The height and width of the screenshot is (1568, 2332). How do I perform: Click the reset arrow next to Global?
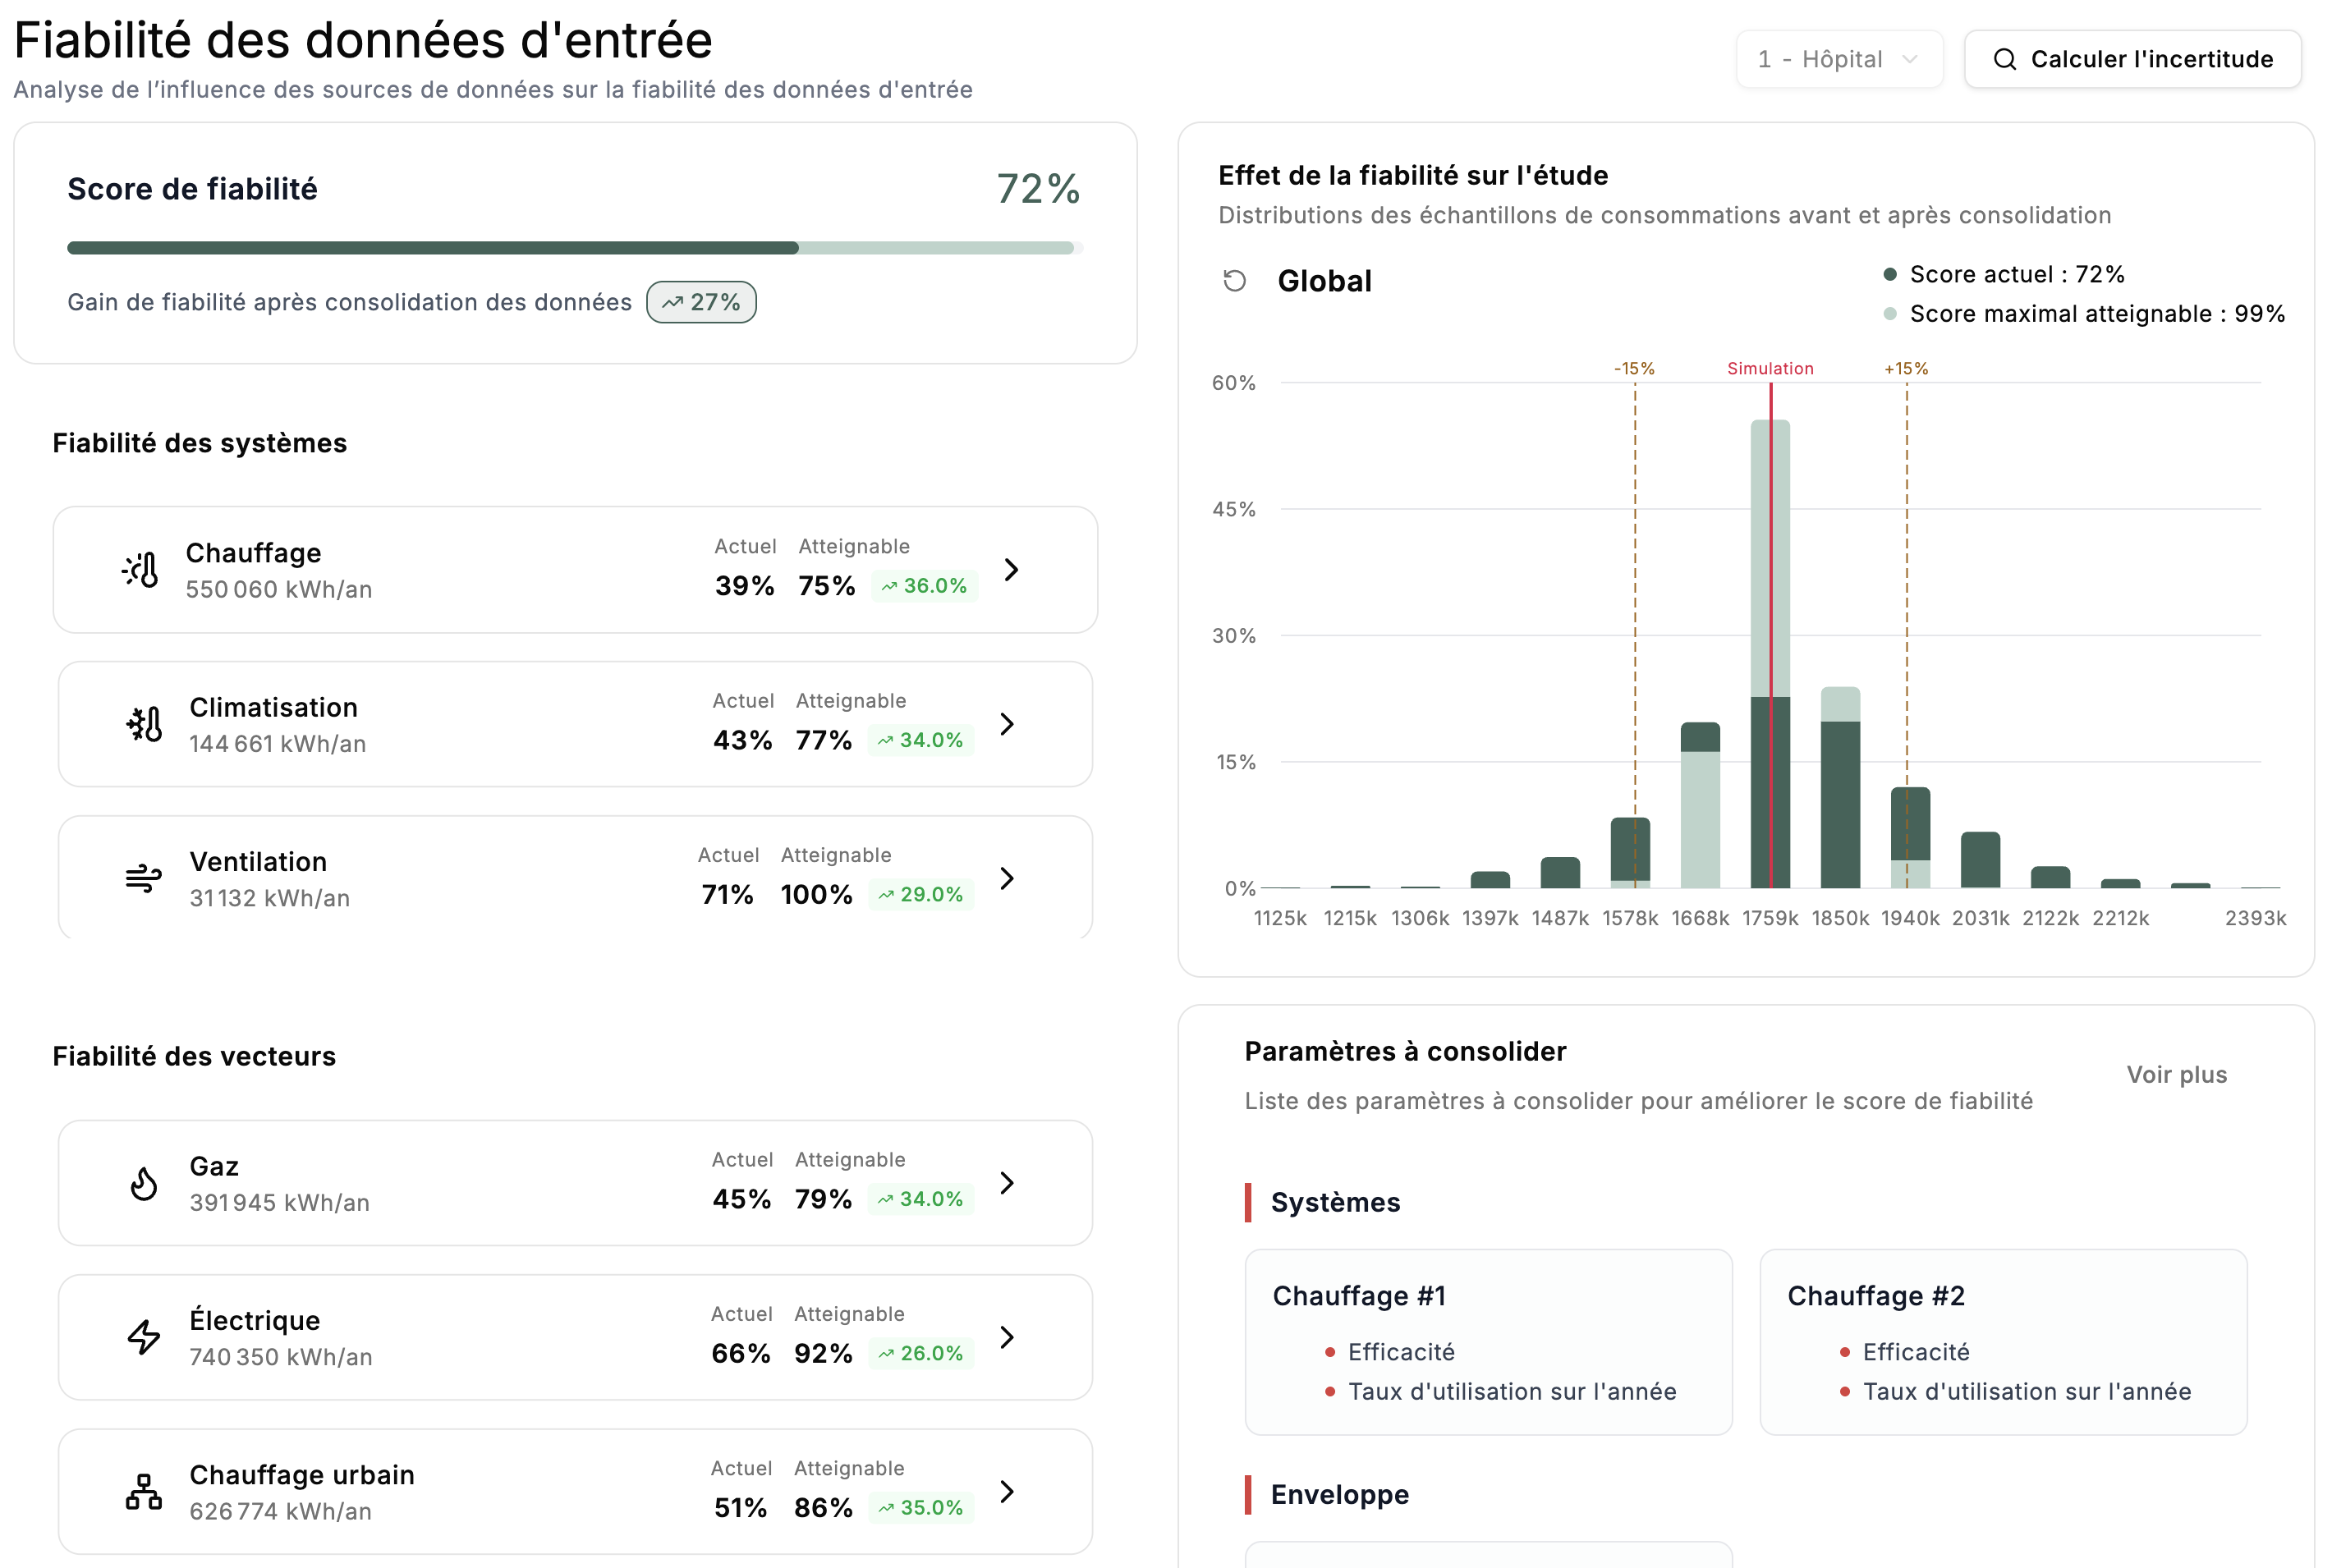(1235, 281)
